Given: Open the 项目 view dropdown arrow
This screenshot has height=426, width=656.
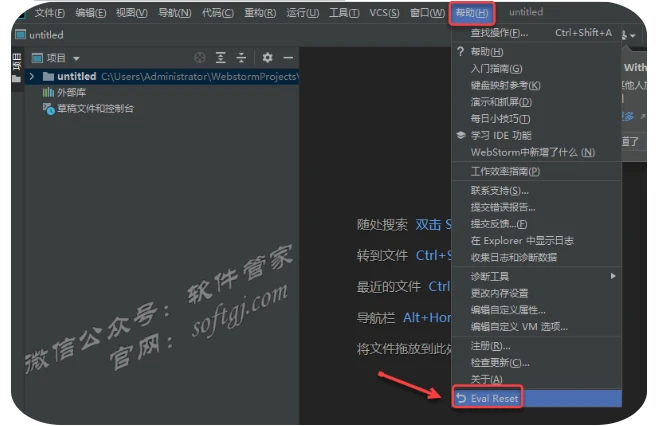Looking at the screenshot, I should click(77, 59).
